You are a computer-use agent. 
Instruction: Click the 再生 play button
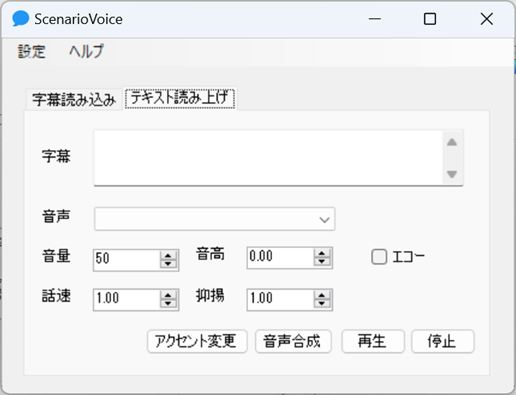coord(373,341)
